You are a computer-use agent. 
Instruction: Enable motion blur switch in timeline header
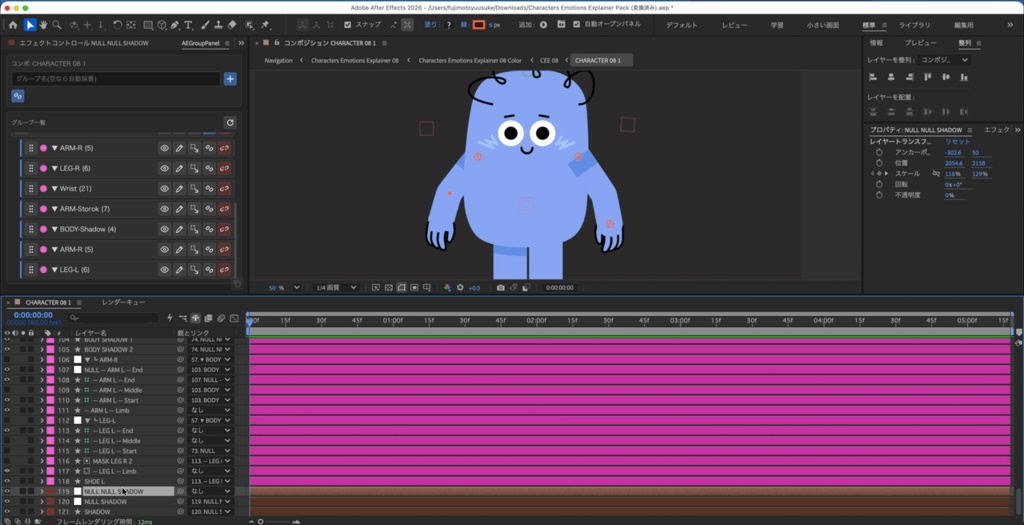[221, 318]
